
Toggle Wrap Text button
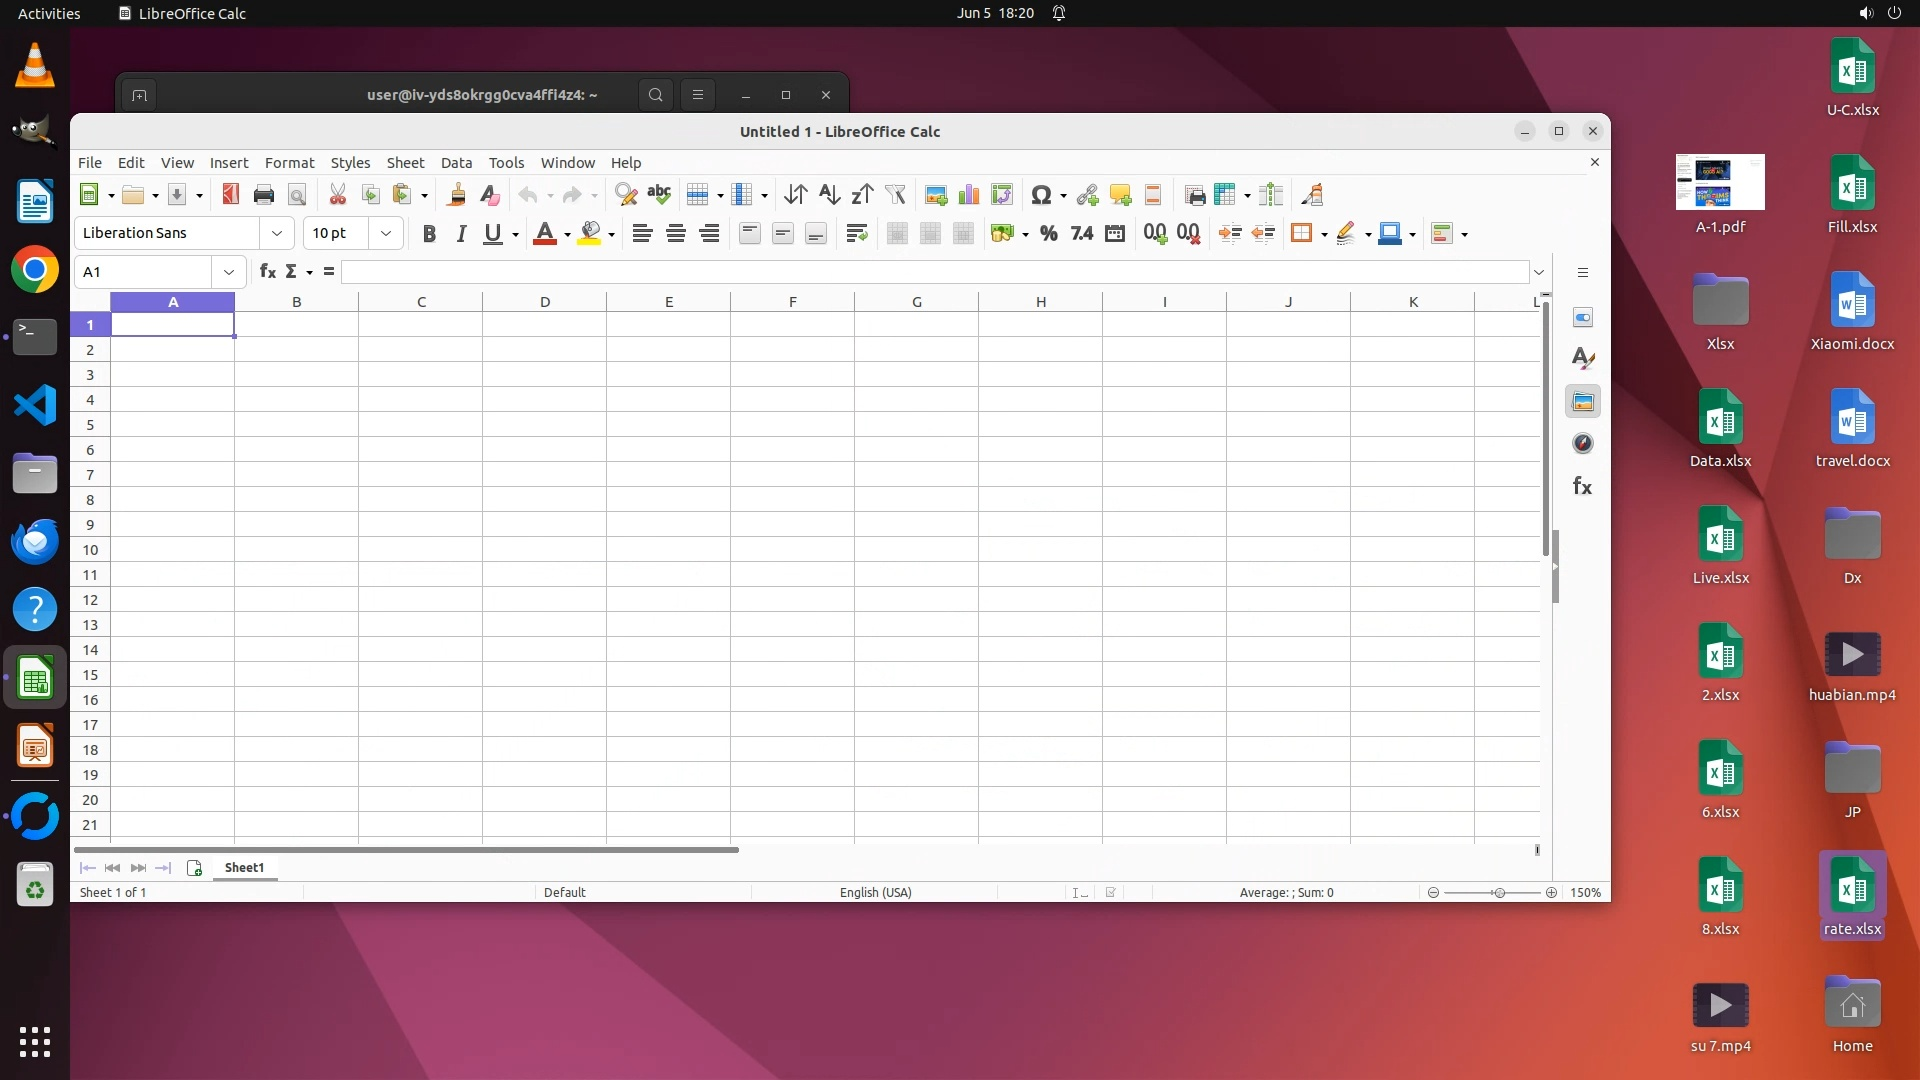(x=856, y=234)
